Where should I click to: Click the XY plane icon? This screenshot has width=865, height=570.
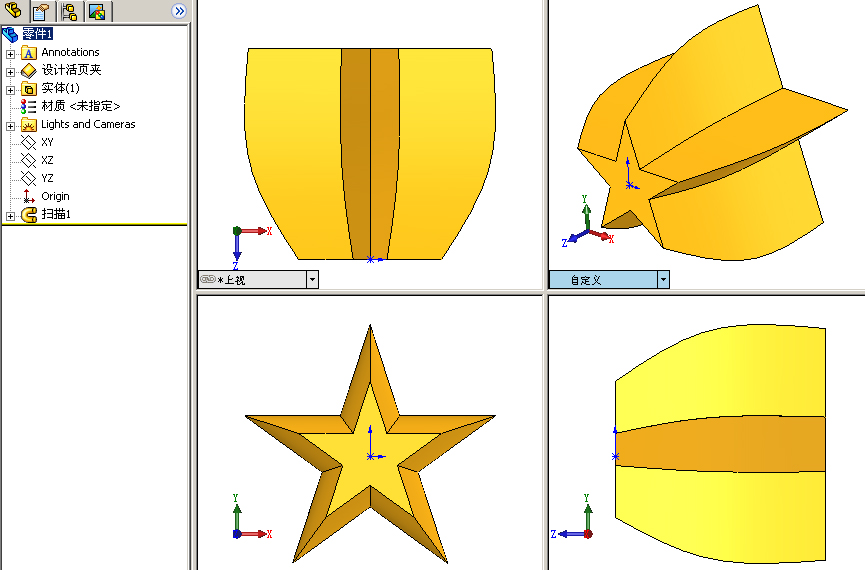point(28,142)
